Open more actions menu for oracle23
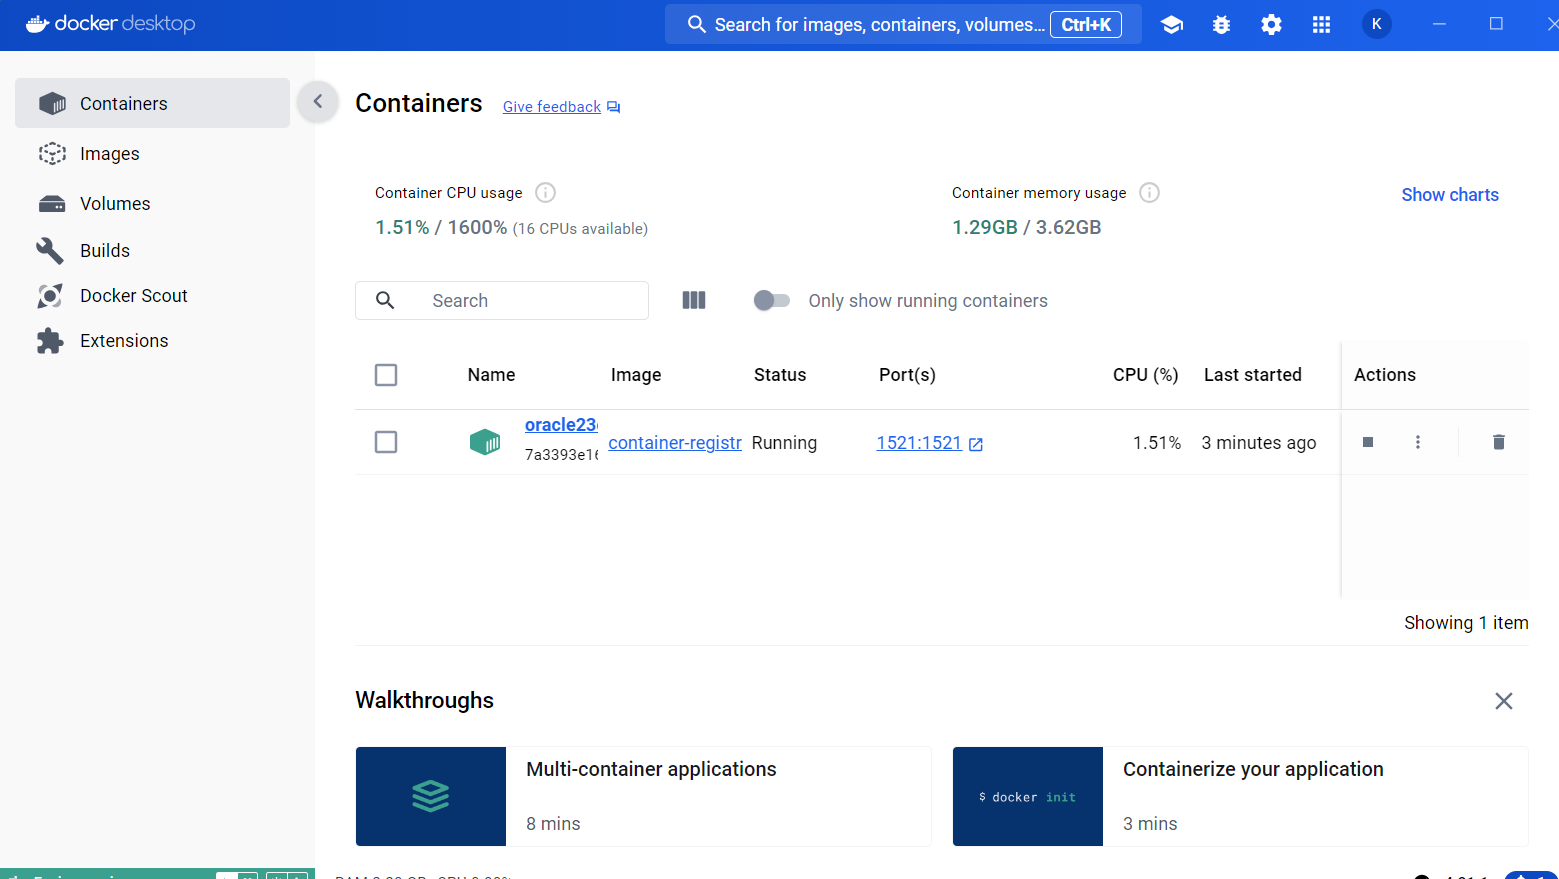Viewport: 1559px width, 879px height. click(x=1418, y=442)
